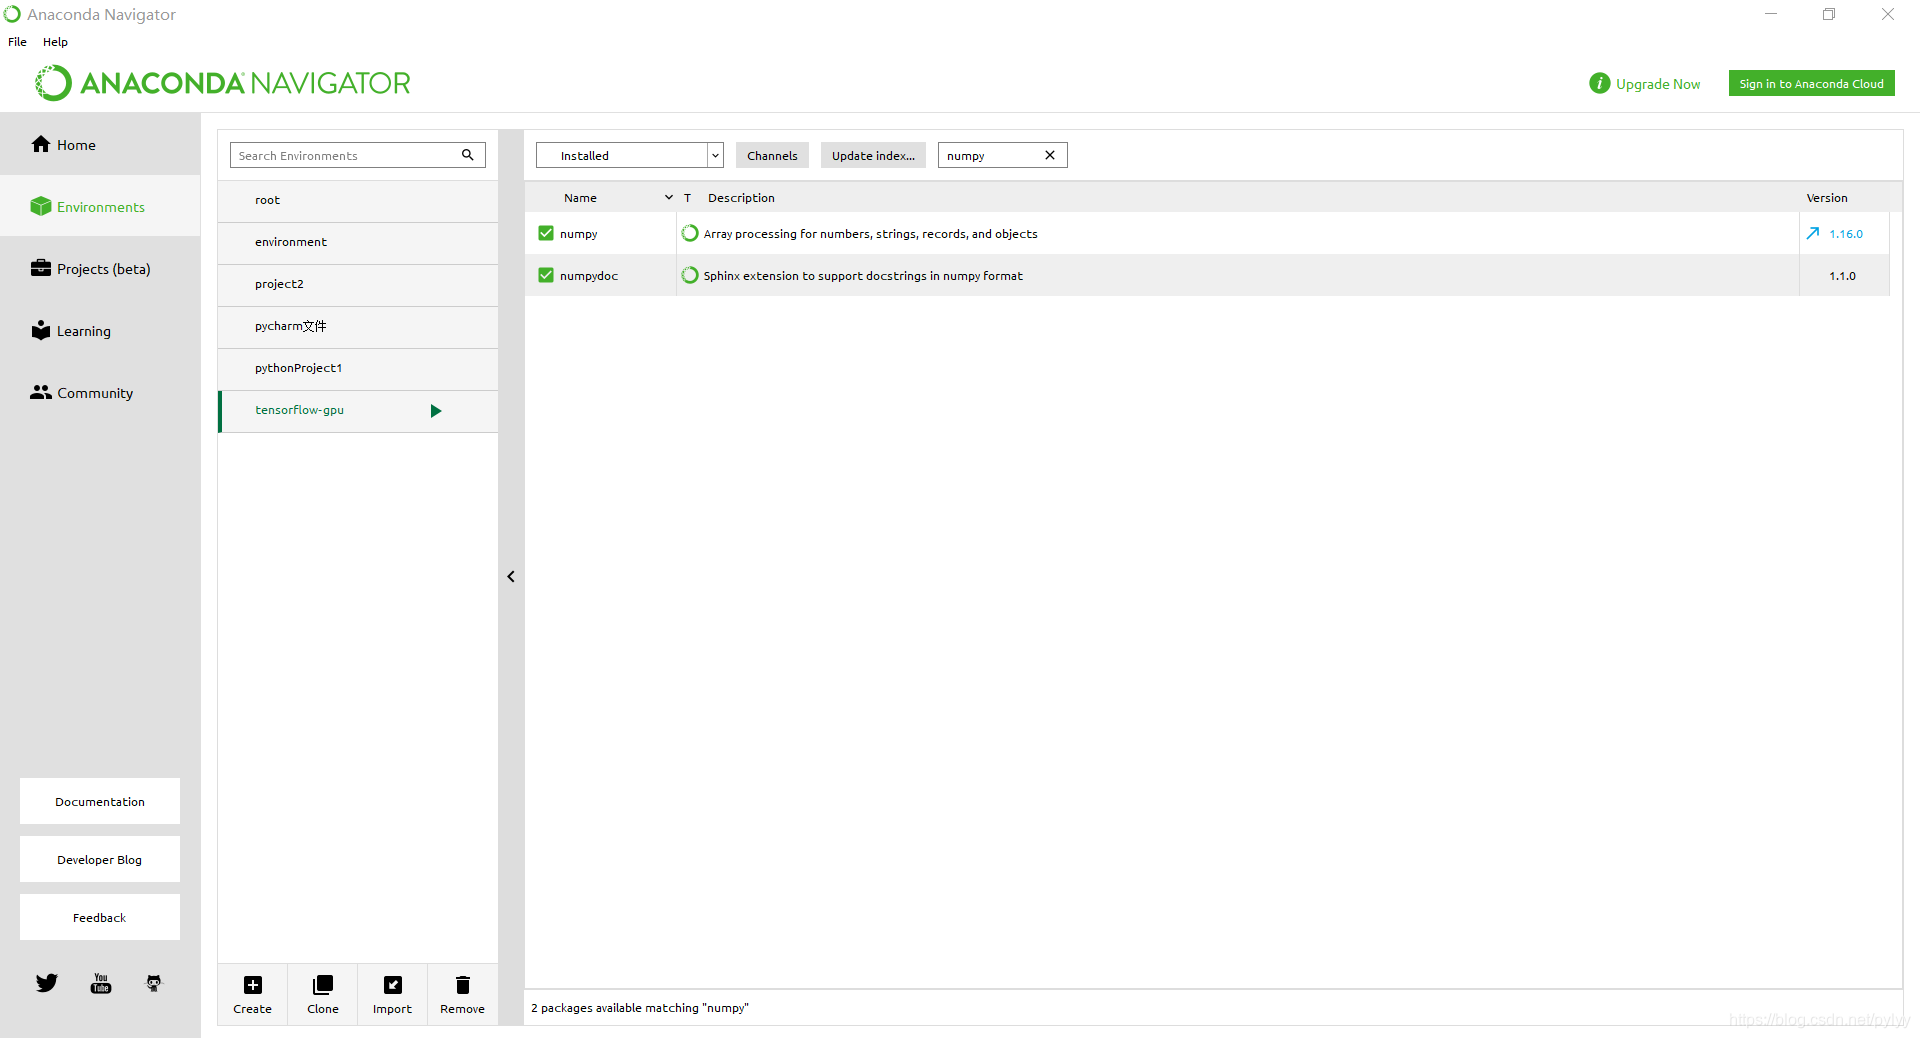1920x1038 pixels.
Task: Click the Upgrade Now link
Action: tap(1658, 84)
